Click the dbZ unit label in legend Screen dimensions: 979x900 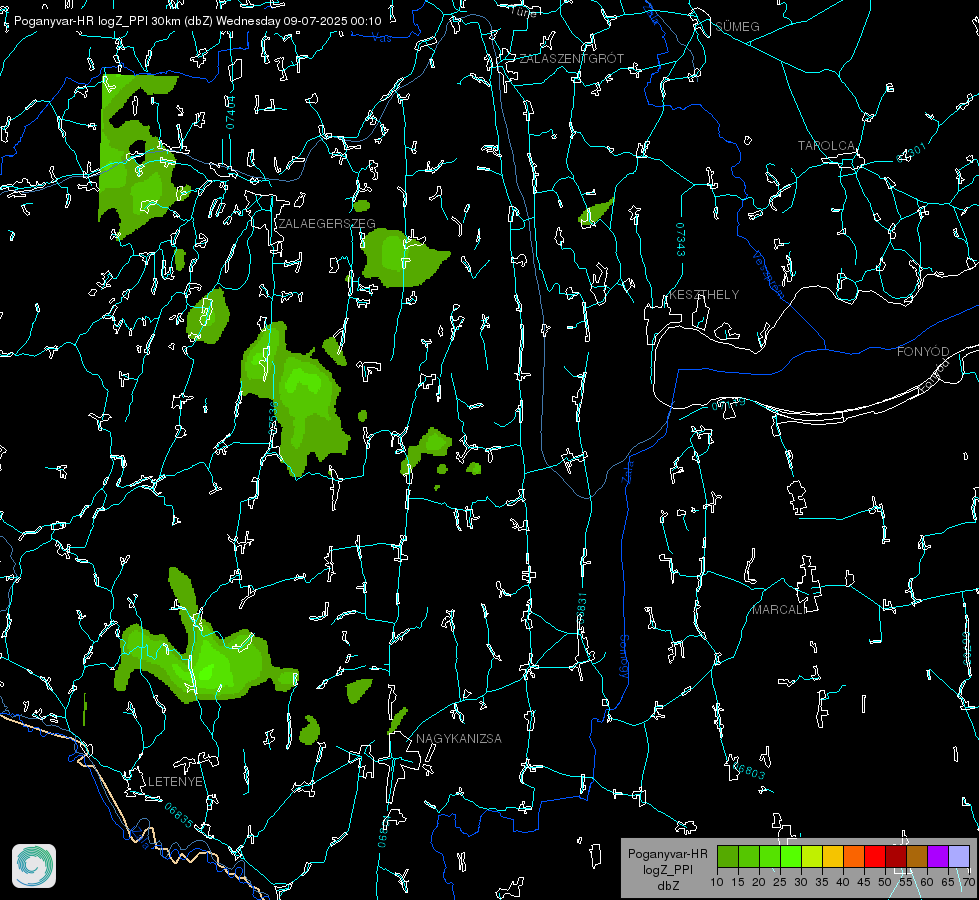[667, 886]
